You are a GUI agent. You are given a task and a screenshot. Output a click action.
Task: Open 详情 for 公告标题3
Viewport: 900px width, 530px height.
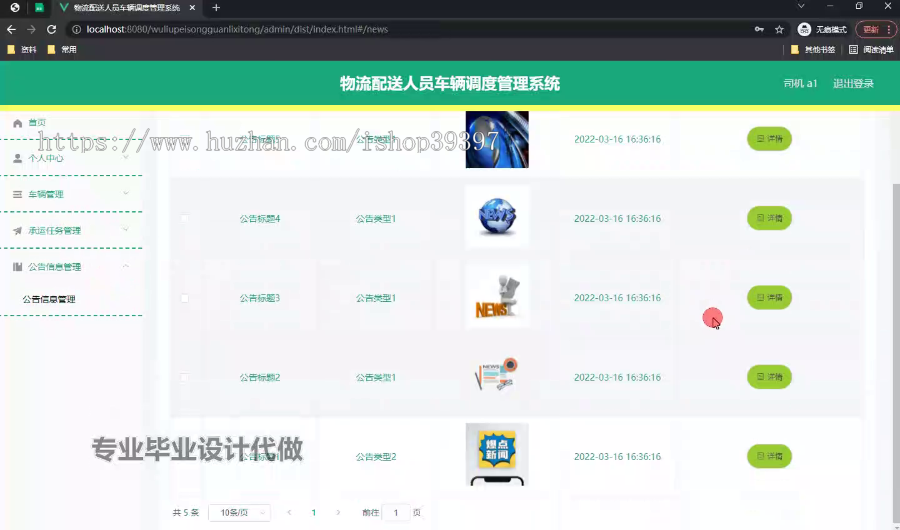point(769,297)
